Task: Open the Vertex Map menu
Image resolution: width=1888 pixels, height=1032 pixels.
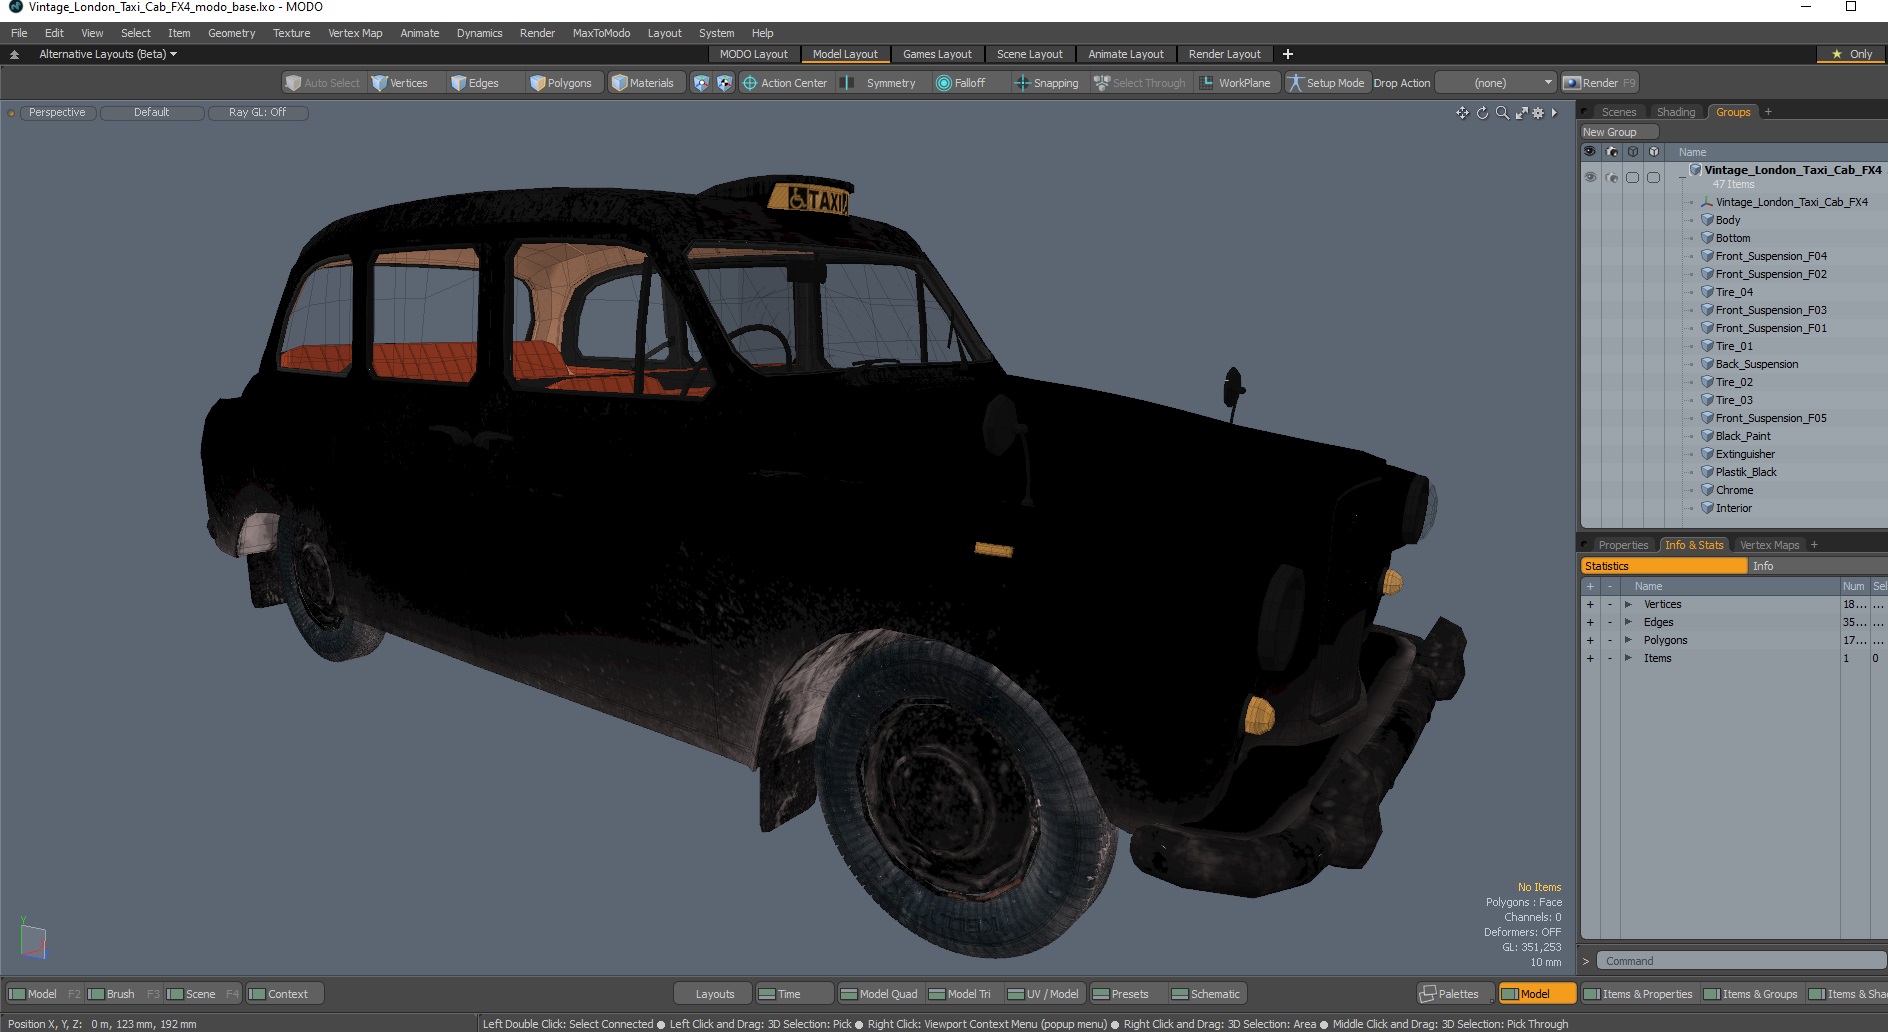Action: coord(355,33)
